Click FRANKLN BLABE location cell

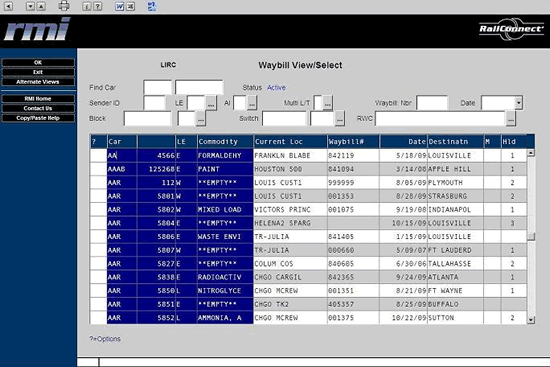[x=290, y=155]
